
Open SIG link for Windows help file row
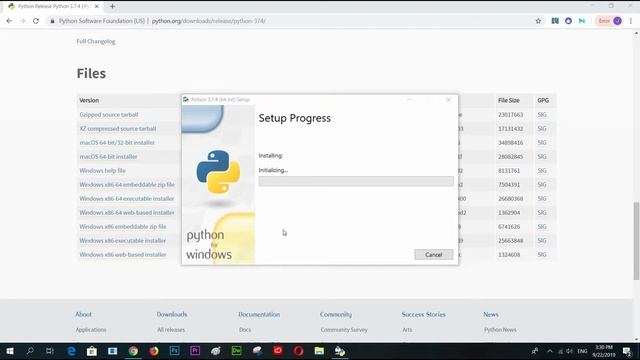[x=542, y=171]
